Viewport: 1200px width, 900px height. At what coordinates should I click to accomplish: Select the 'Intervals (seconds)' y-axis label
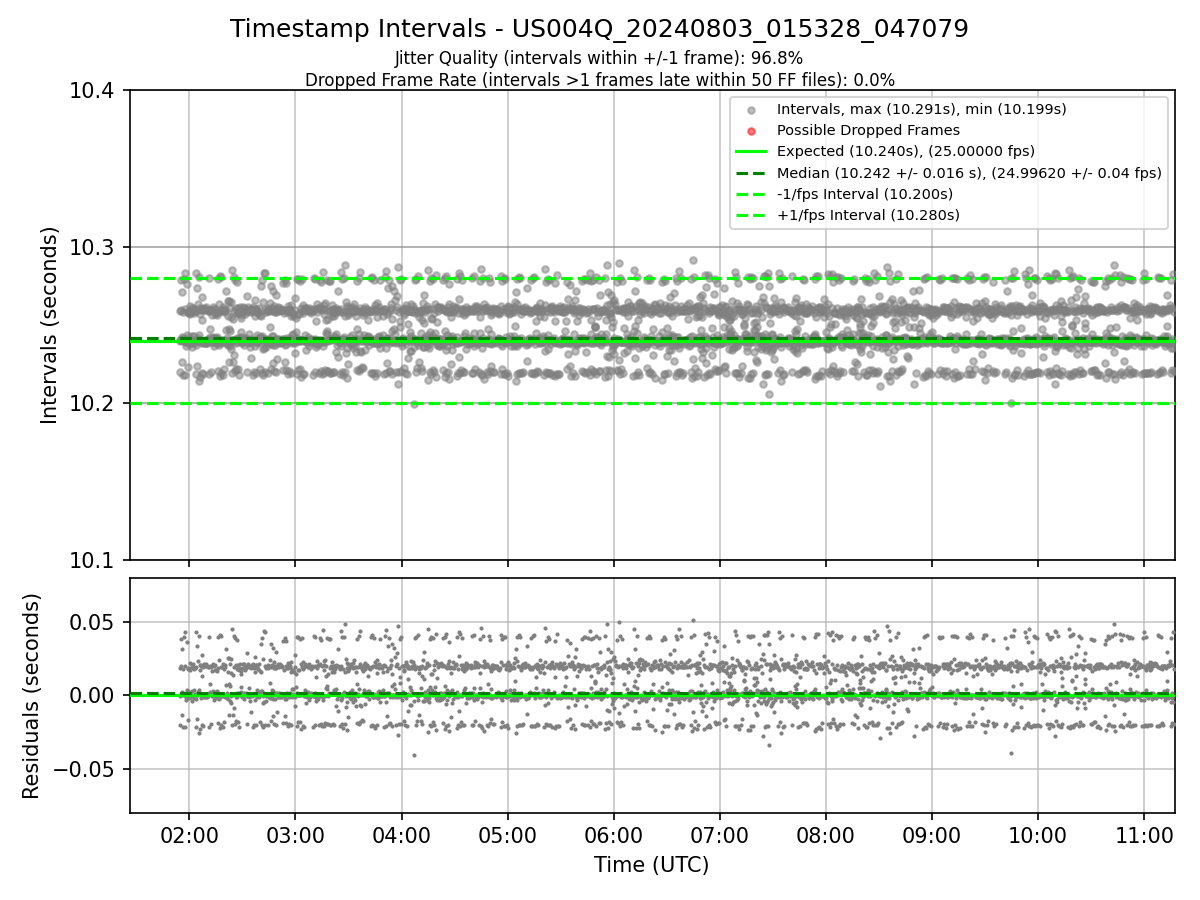pyautogui.click(x=49, y=325)
